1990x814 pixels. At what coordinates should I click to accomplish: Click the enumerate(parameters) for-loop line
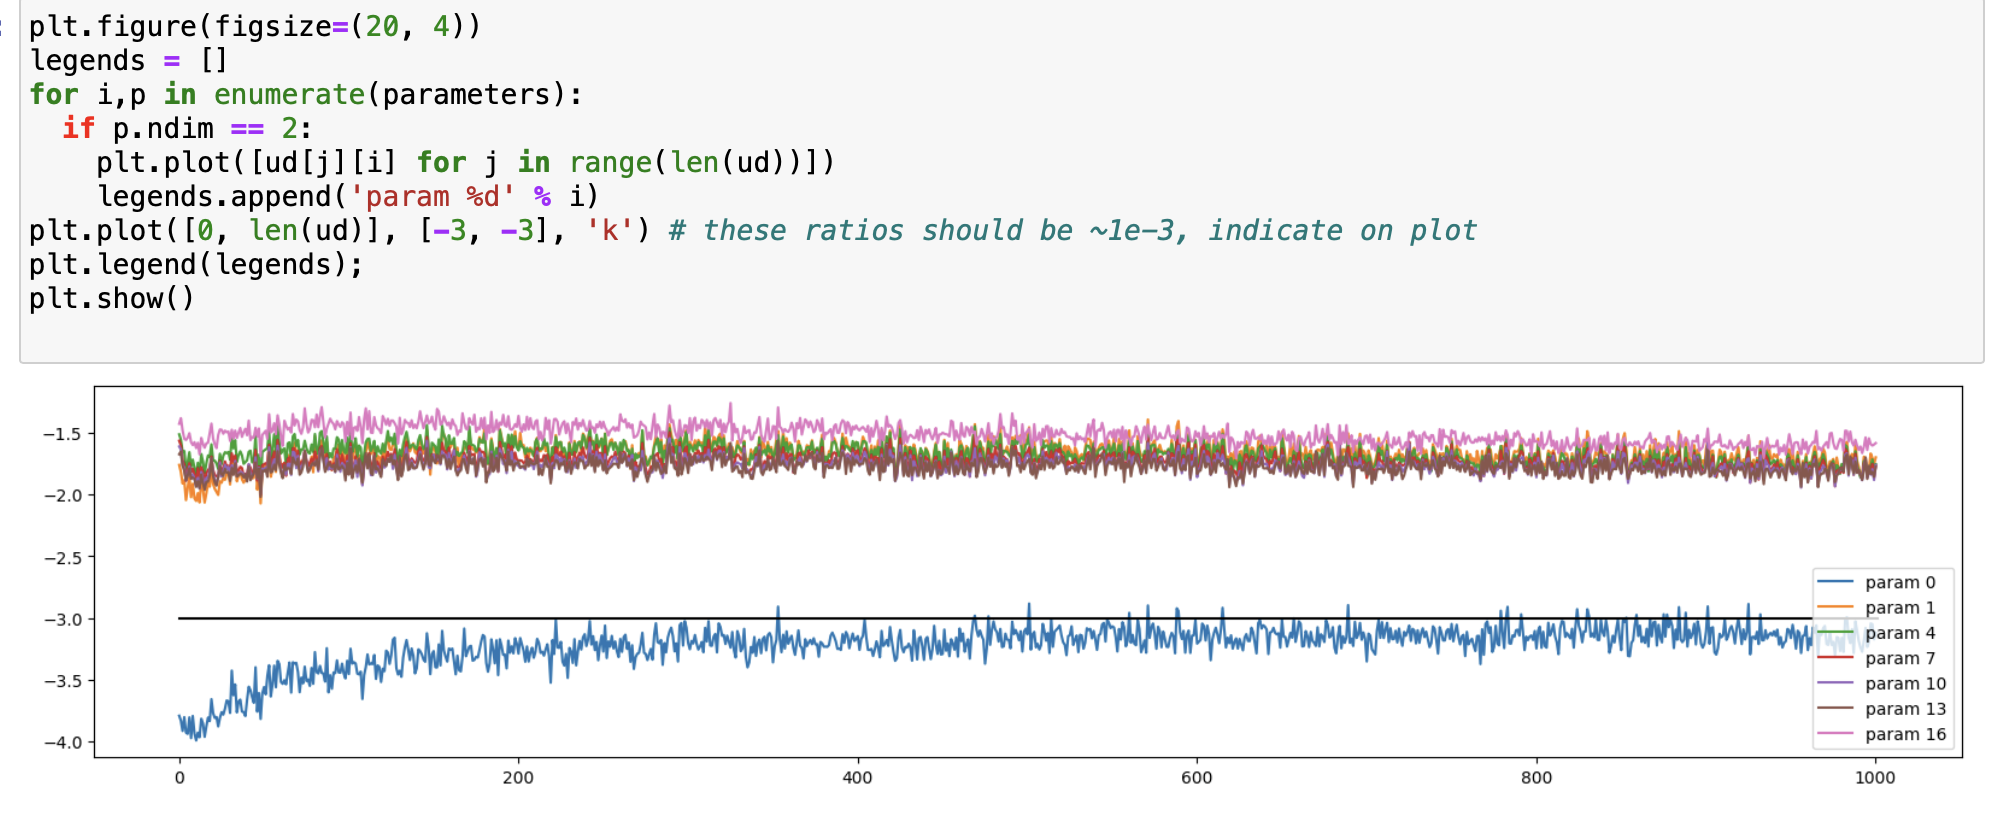click(x=305, y=94)
